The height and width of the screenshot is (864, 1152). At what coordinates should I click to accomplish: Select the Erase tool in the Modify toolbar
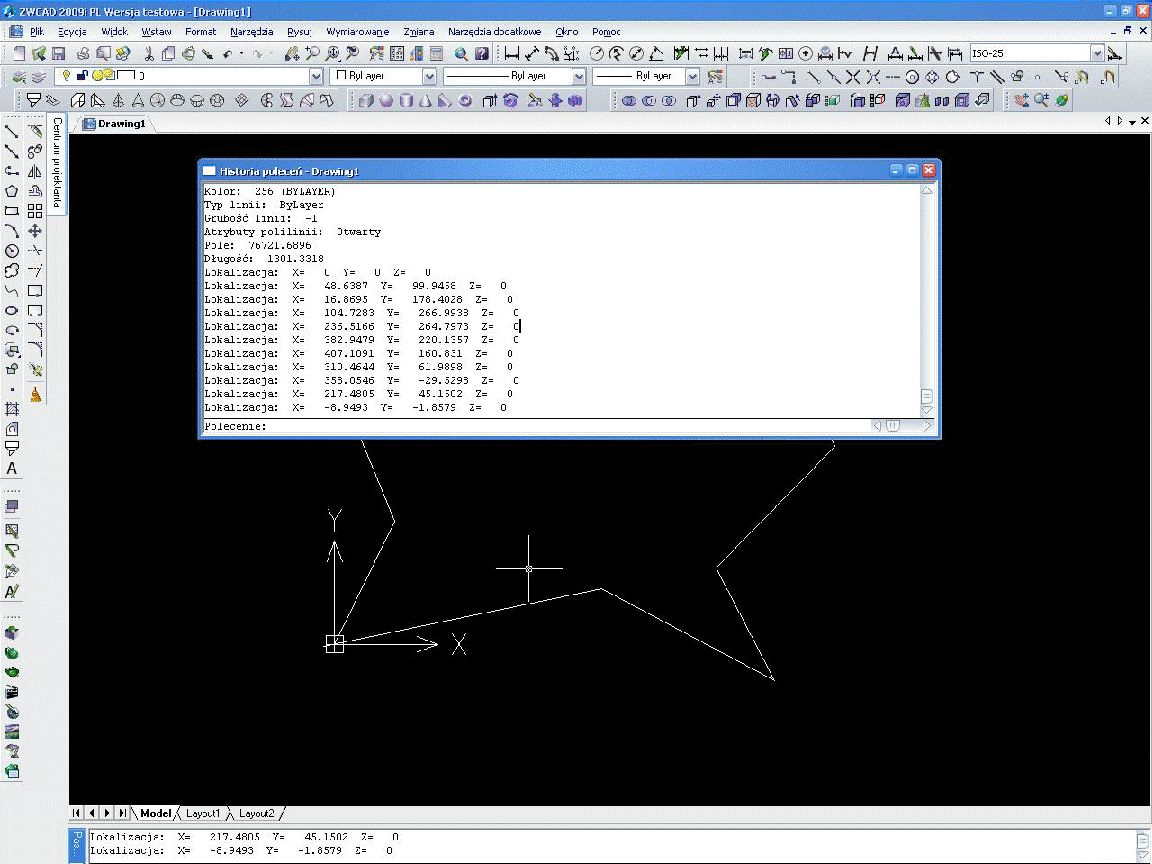35,132
